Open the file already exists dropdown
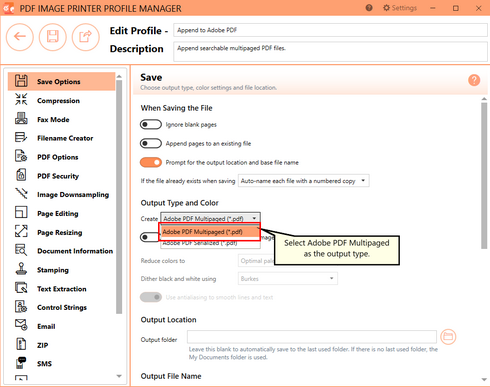The width and height of the screenshot is (490, 387). (303, 181)
